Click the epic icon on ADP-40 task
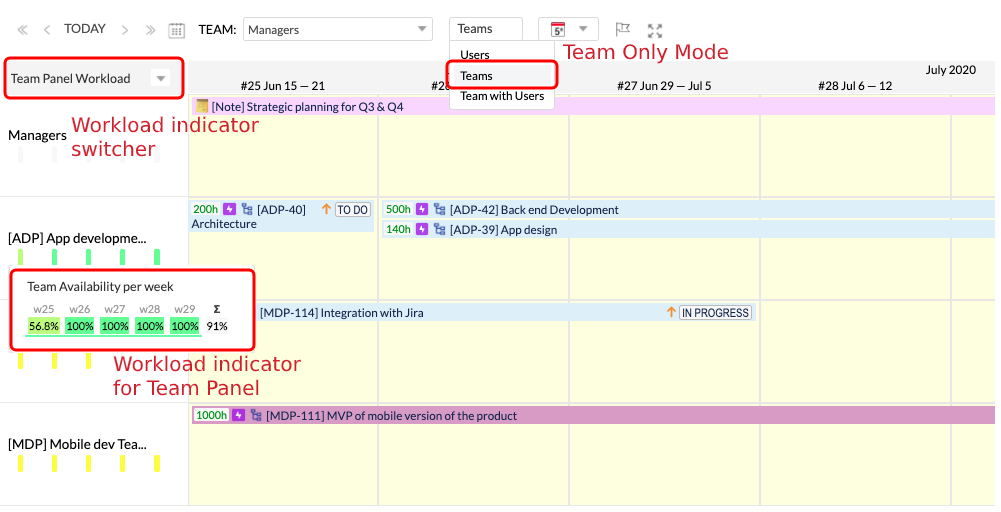The image size is (1001, 512). tap(229, 209)
